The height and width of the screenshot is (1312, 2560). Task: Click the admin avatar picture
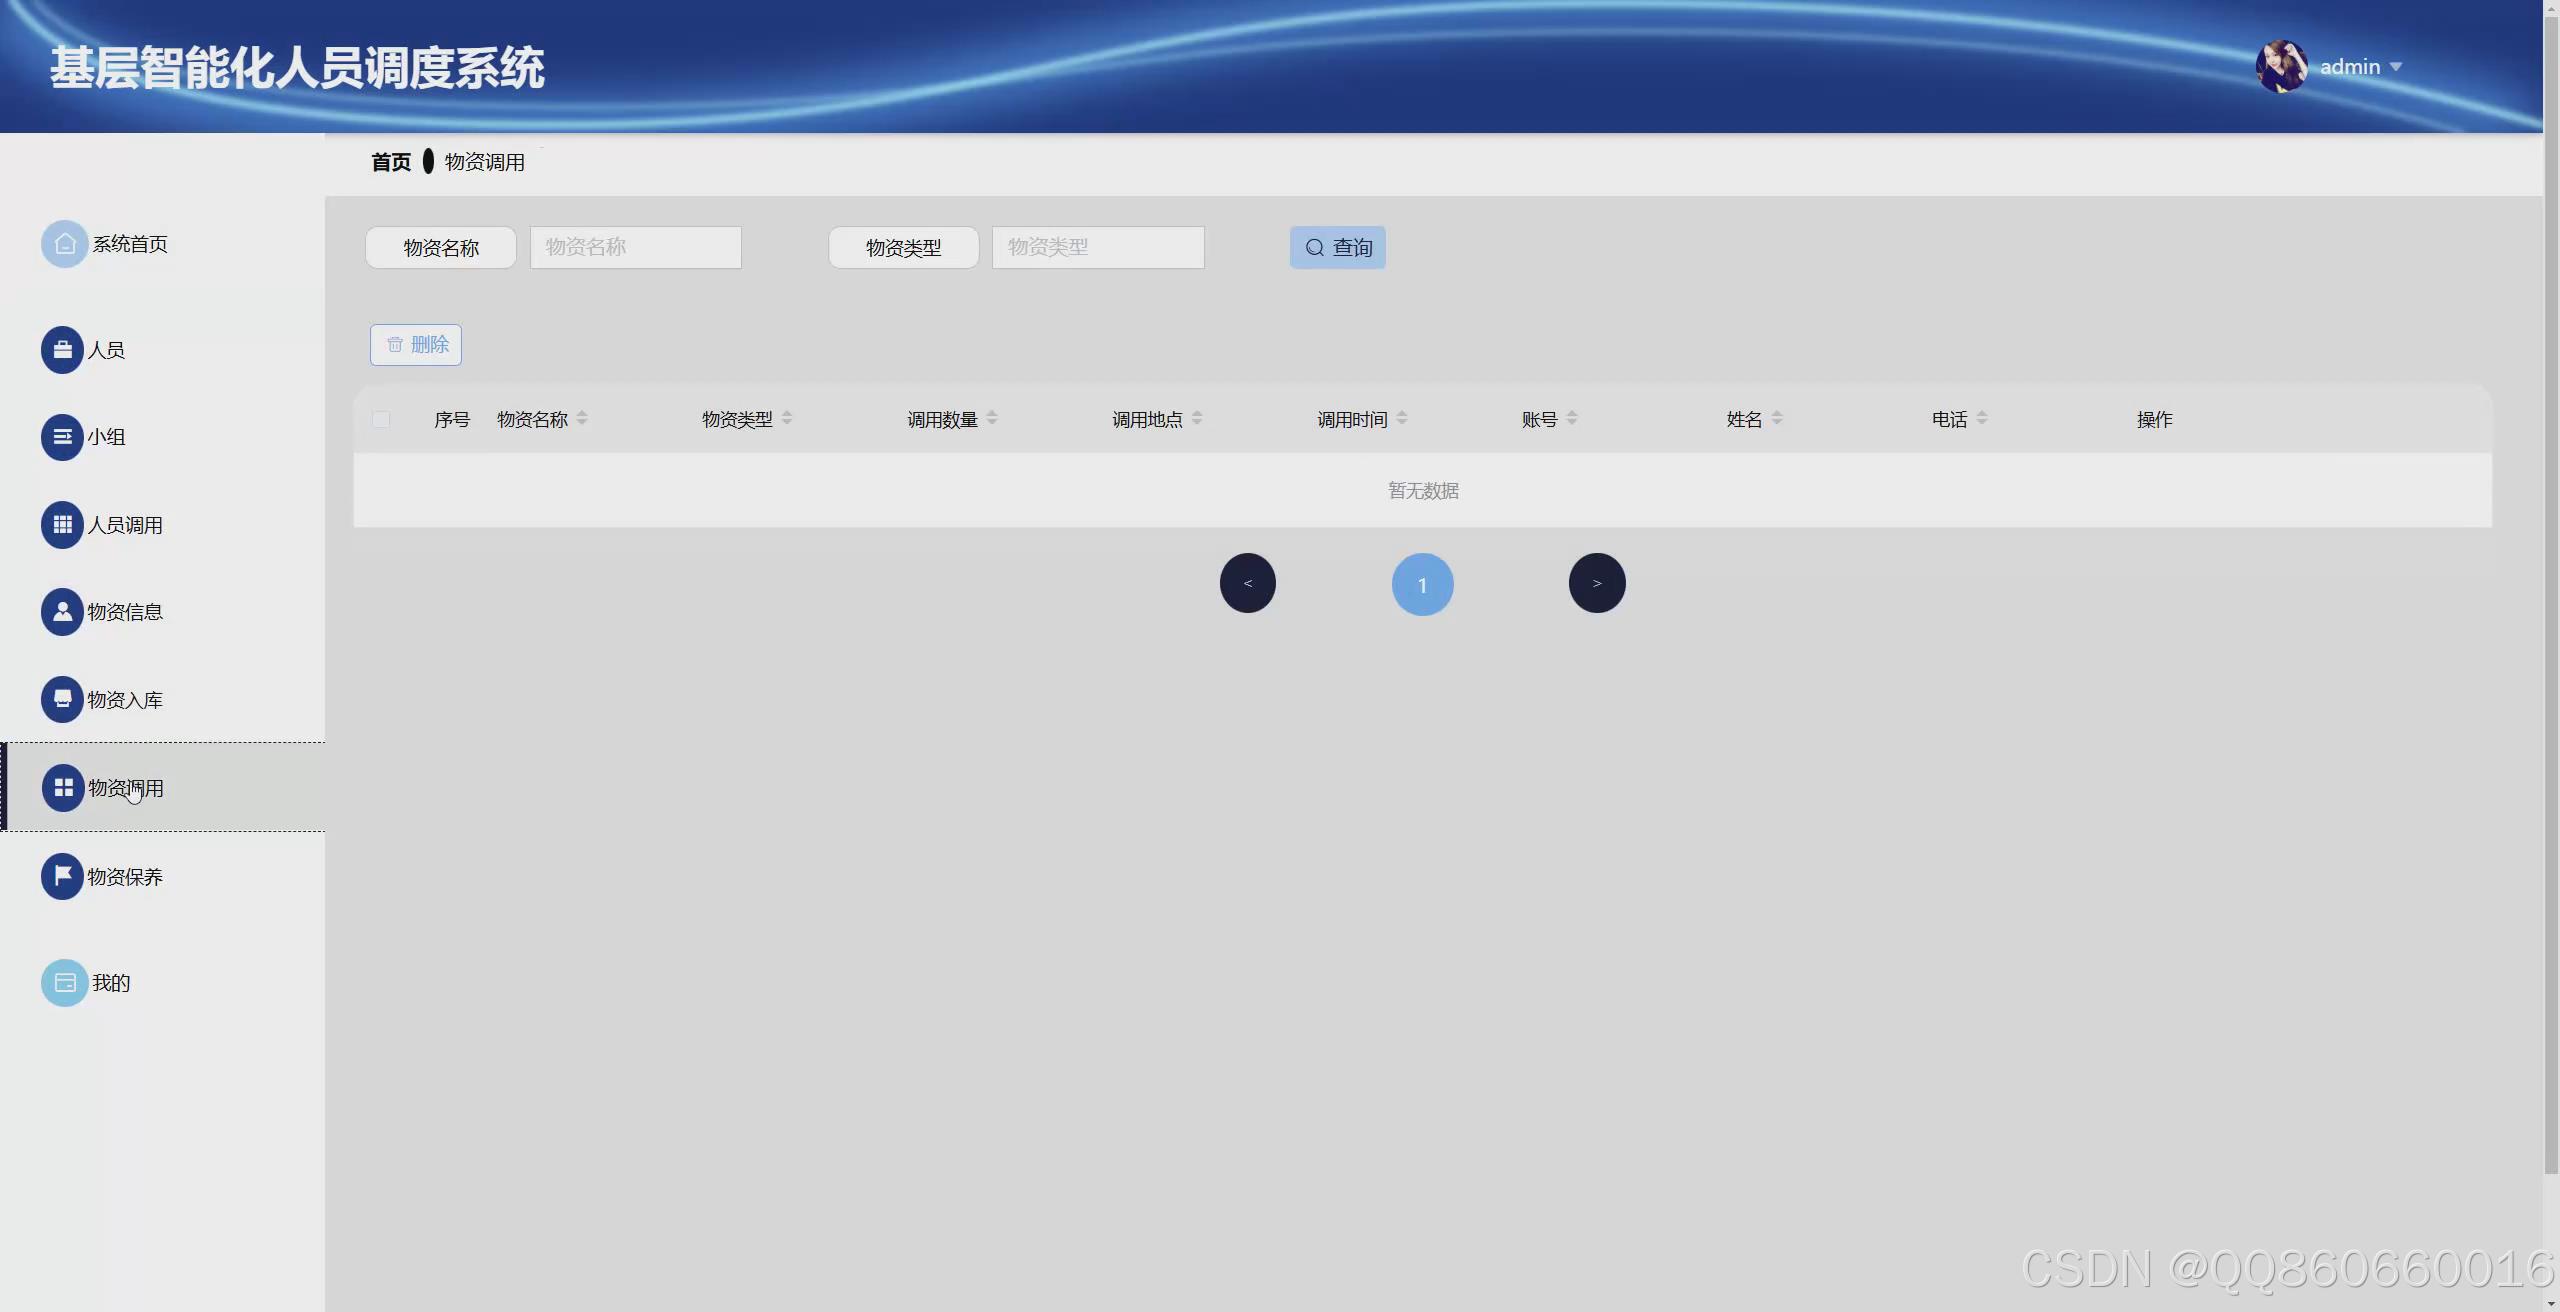pos(2281,66)
